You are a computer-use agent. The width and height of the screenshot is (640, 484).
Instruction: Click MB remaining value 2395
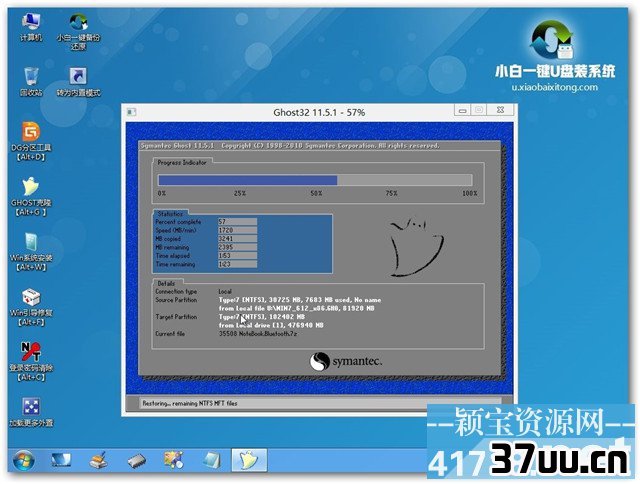coord(238,247)
